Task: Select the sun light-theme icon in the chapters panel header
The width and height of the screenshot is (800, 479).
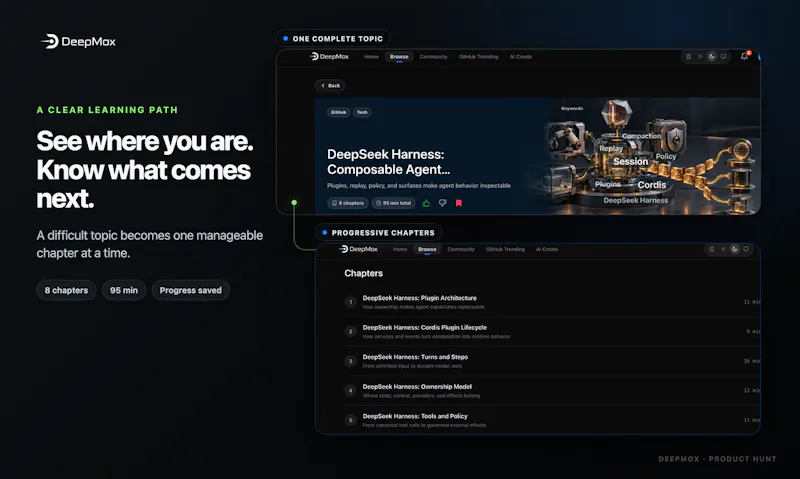Action: (723, 249)
